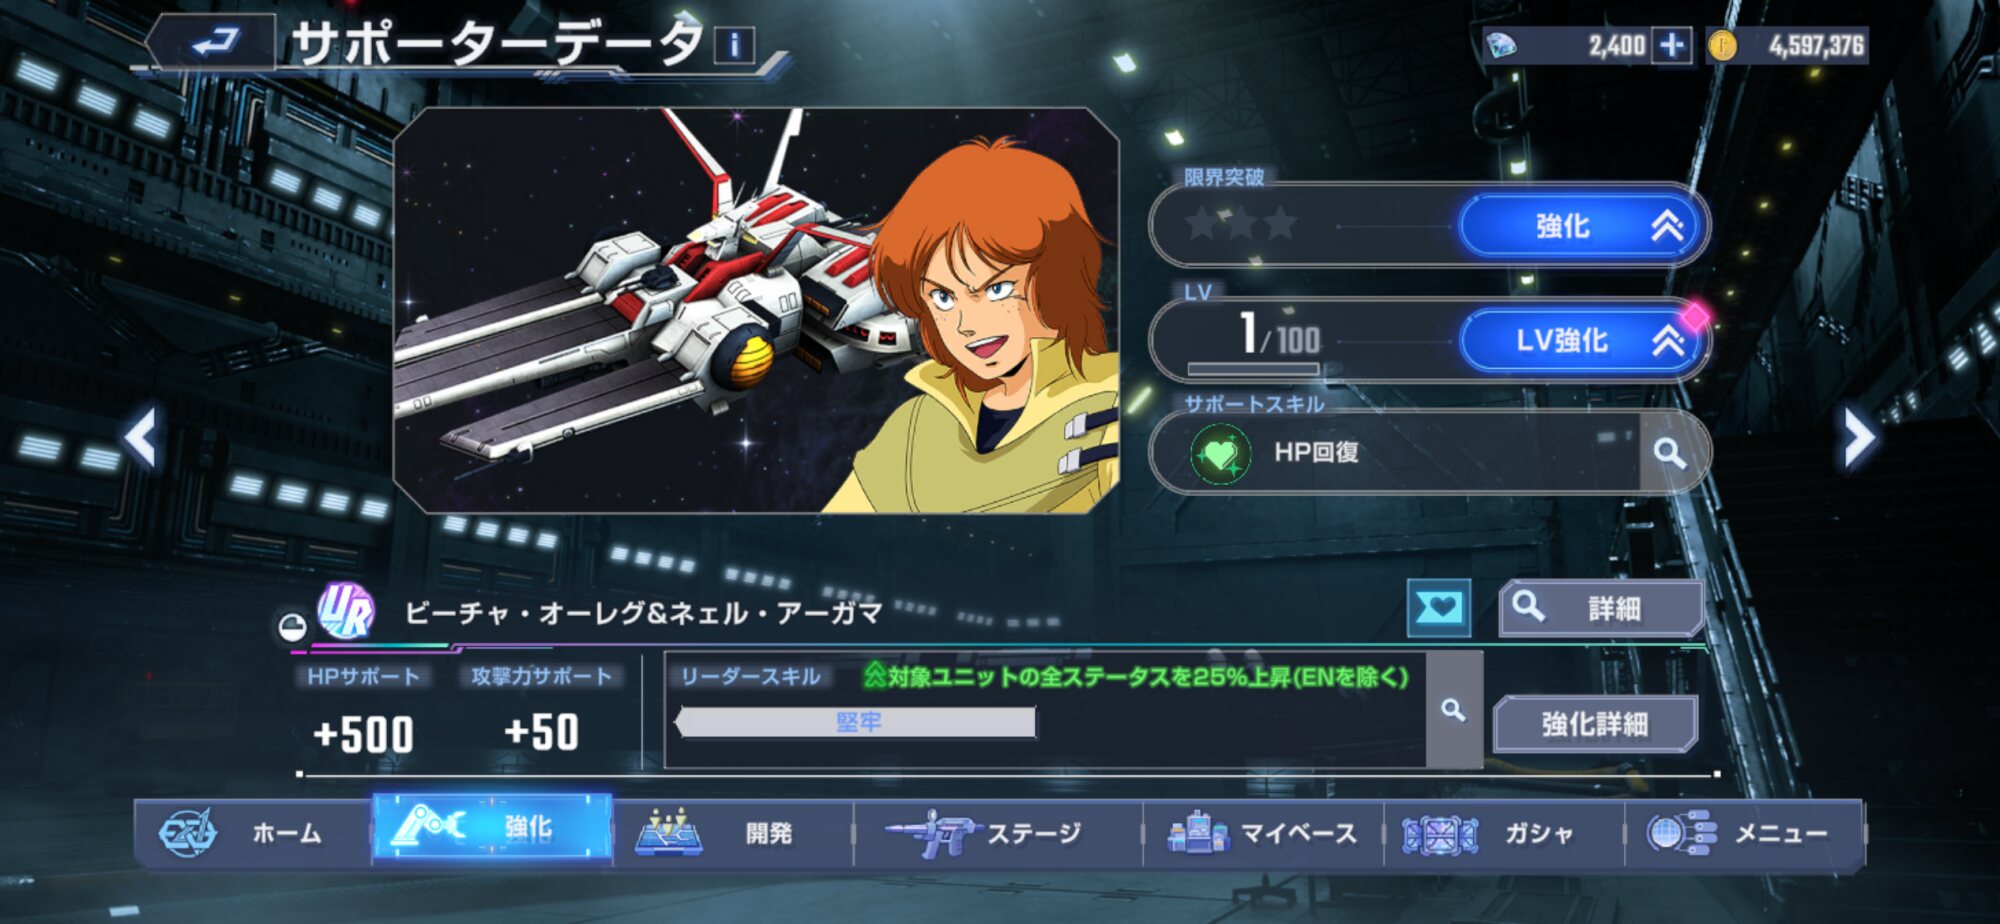Open HP回復 support skill magnifier
The height and width of the screenshot is (924, 2000).
(1669, 453)
